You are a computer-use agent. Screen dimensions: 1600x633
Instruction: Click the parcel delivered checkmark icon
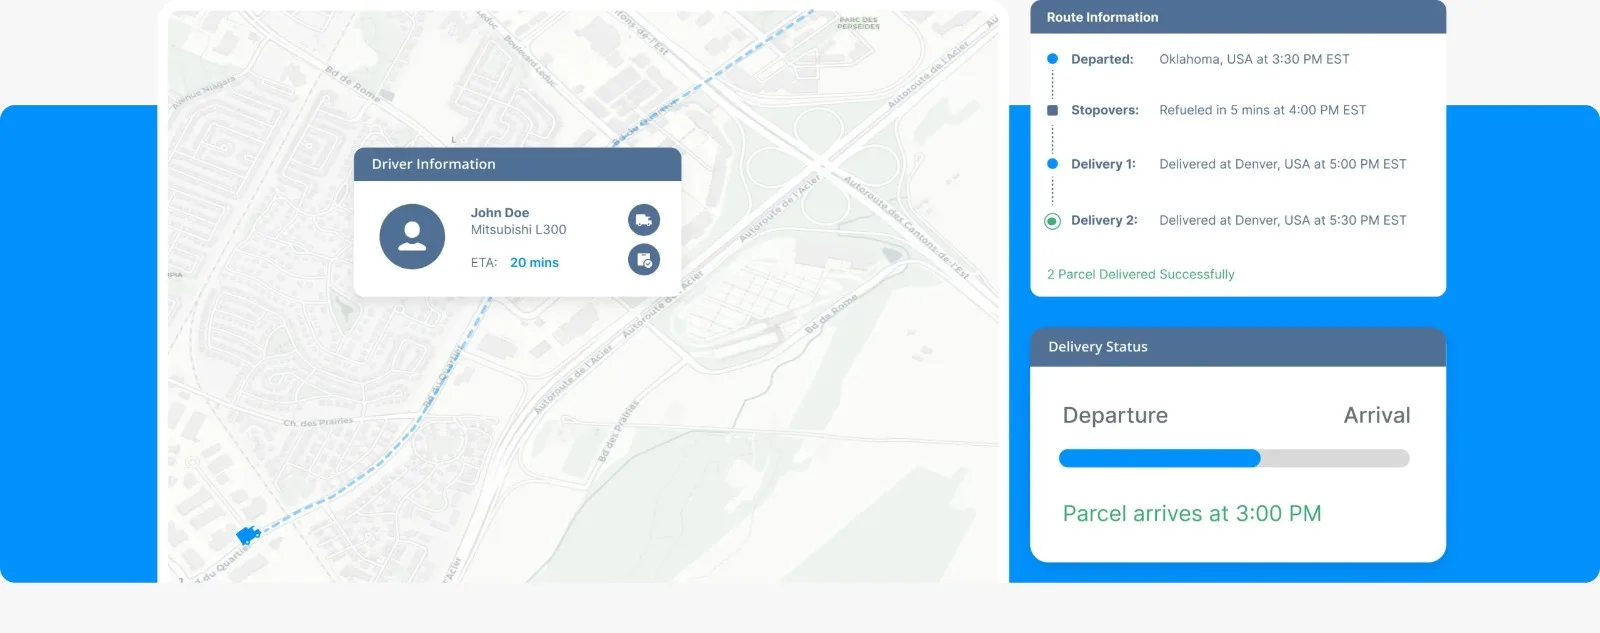point(644,260)
